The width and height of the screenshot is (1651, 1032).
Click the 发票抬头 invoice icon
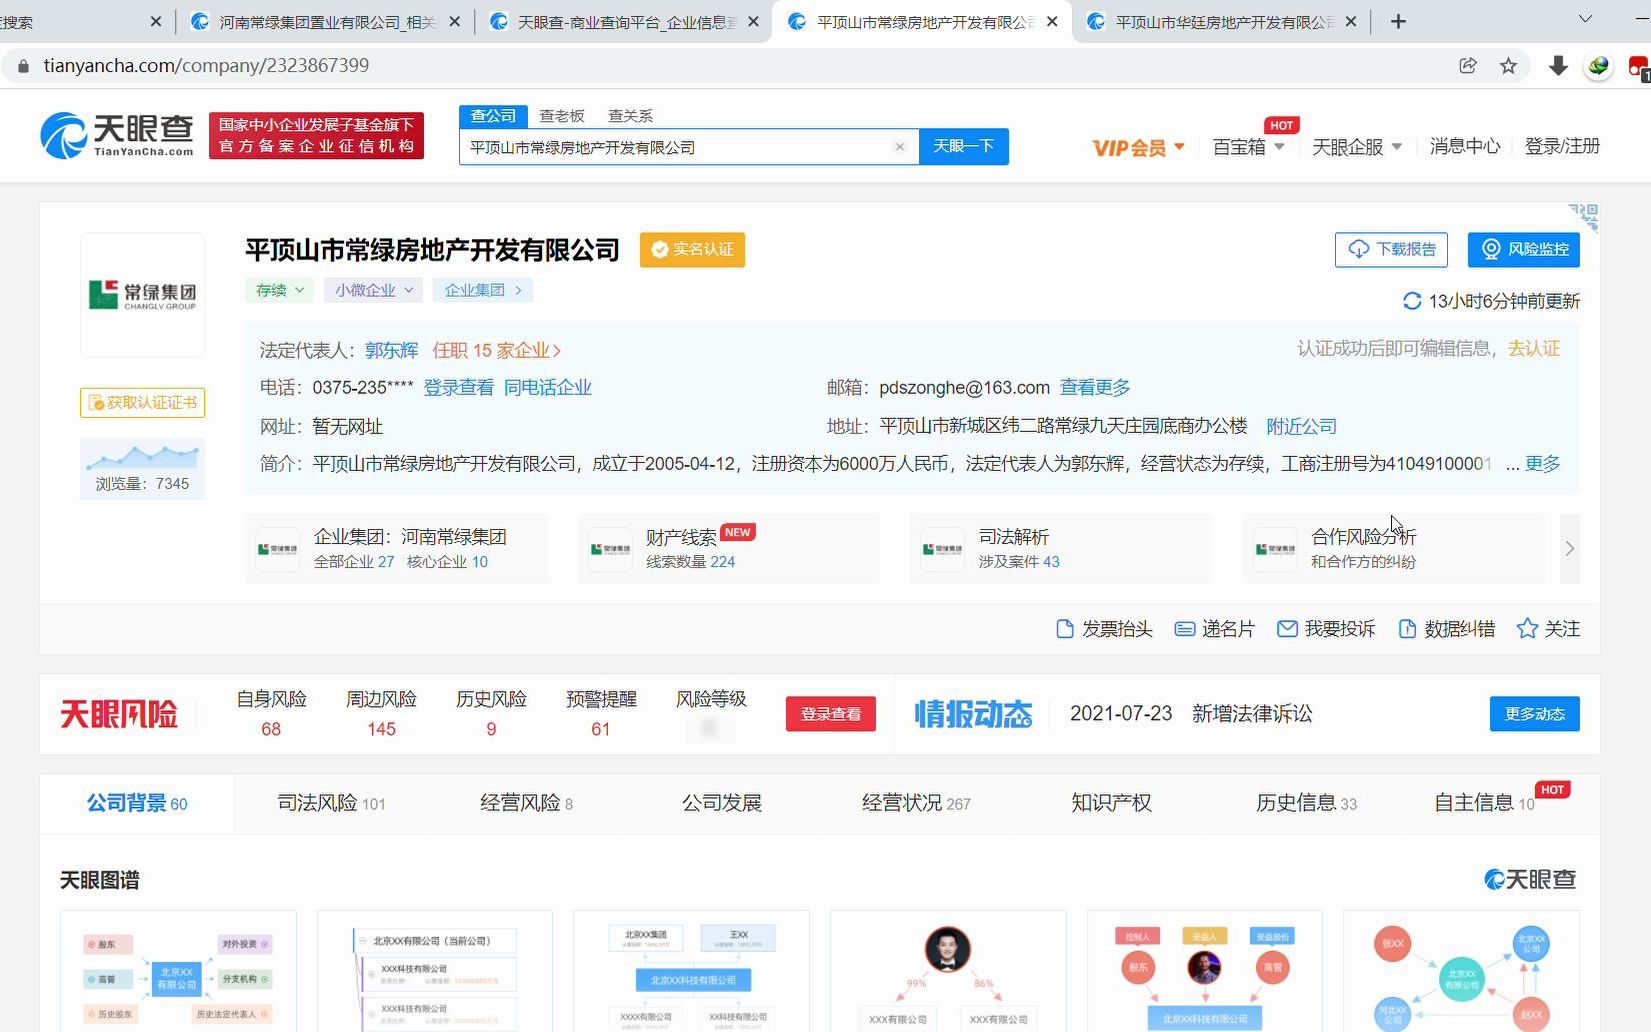point(1065,629)
